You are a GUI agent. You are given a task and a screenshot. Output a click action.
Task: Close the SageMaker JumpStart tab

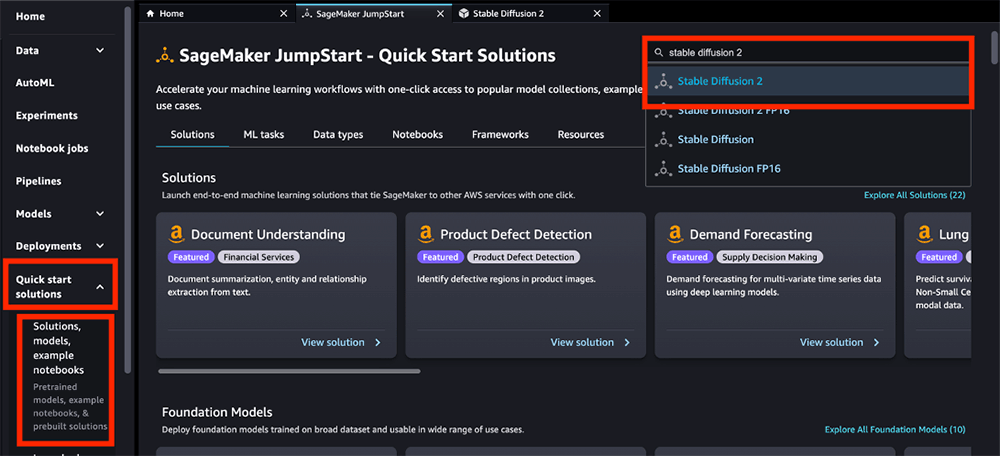(440, 13)
